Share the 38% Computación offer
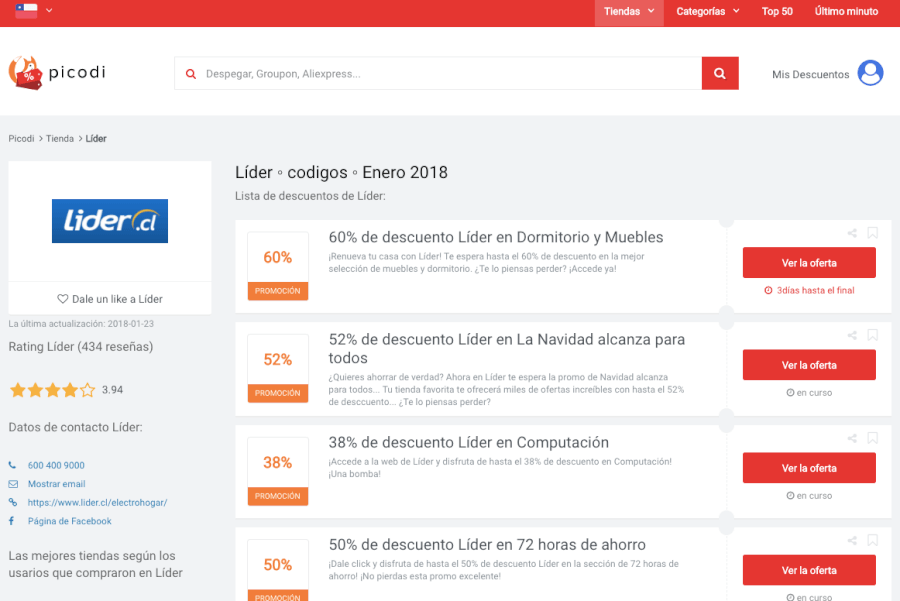The height and width of the screenshot is (601, 900). (852, 439)
